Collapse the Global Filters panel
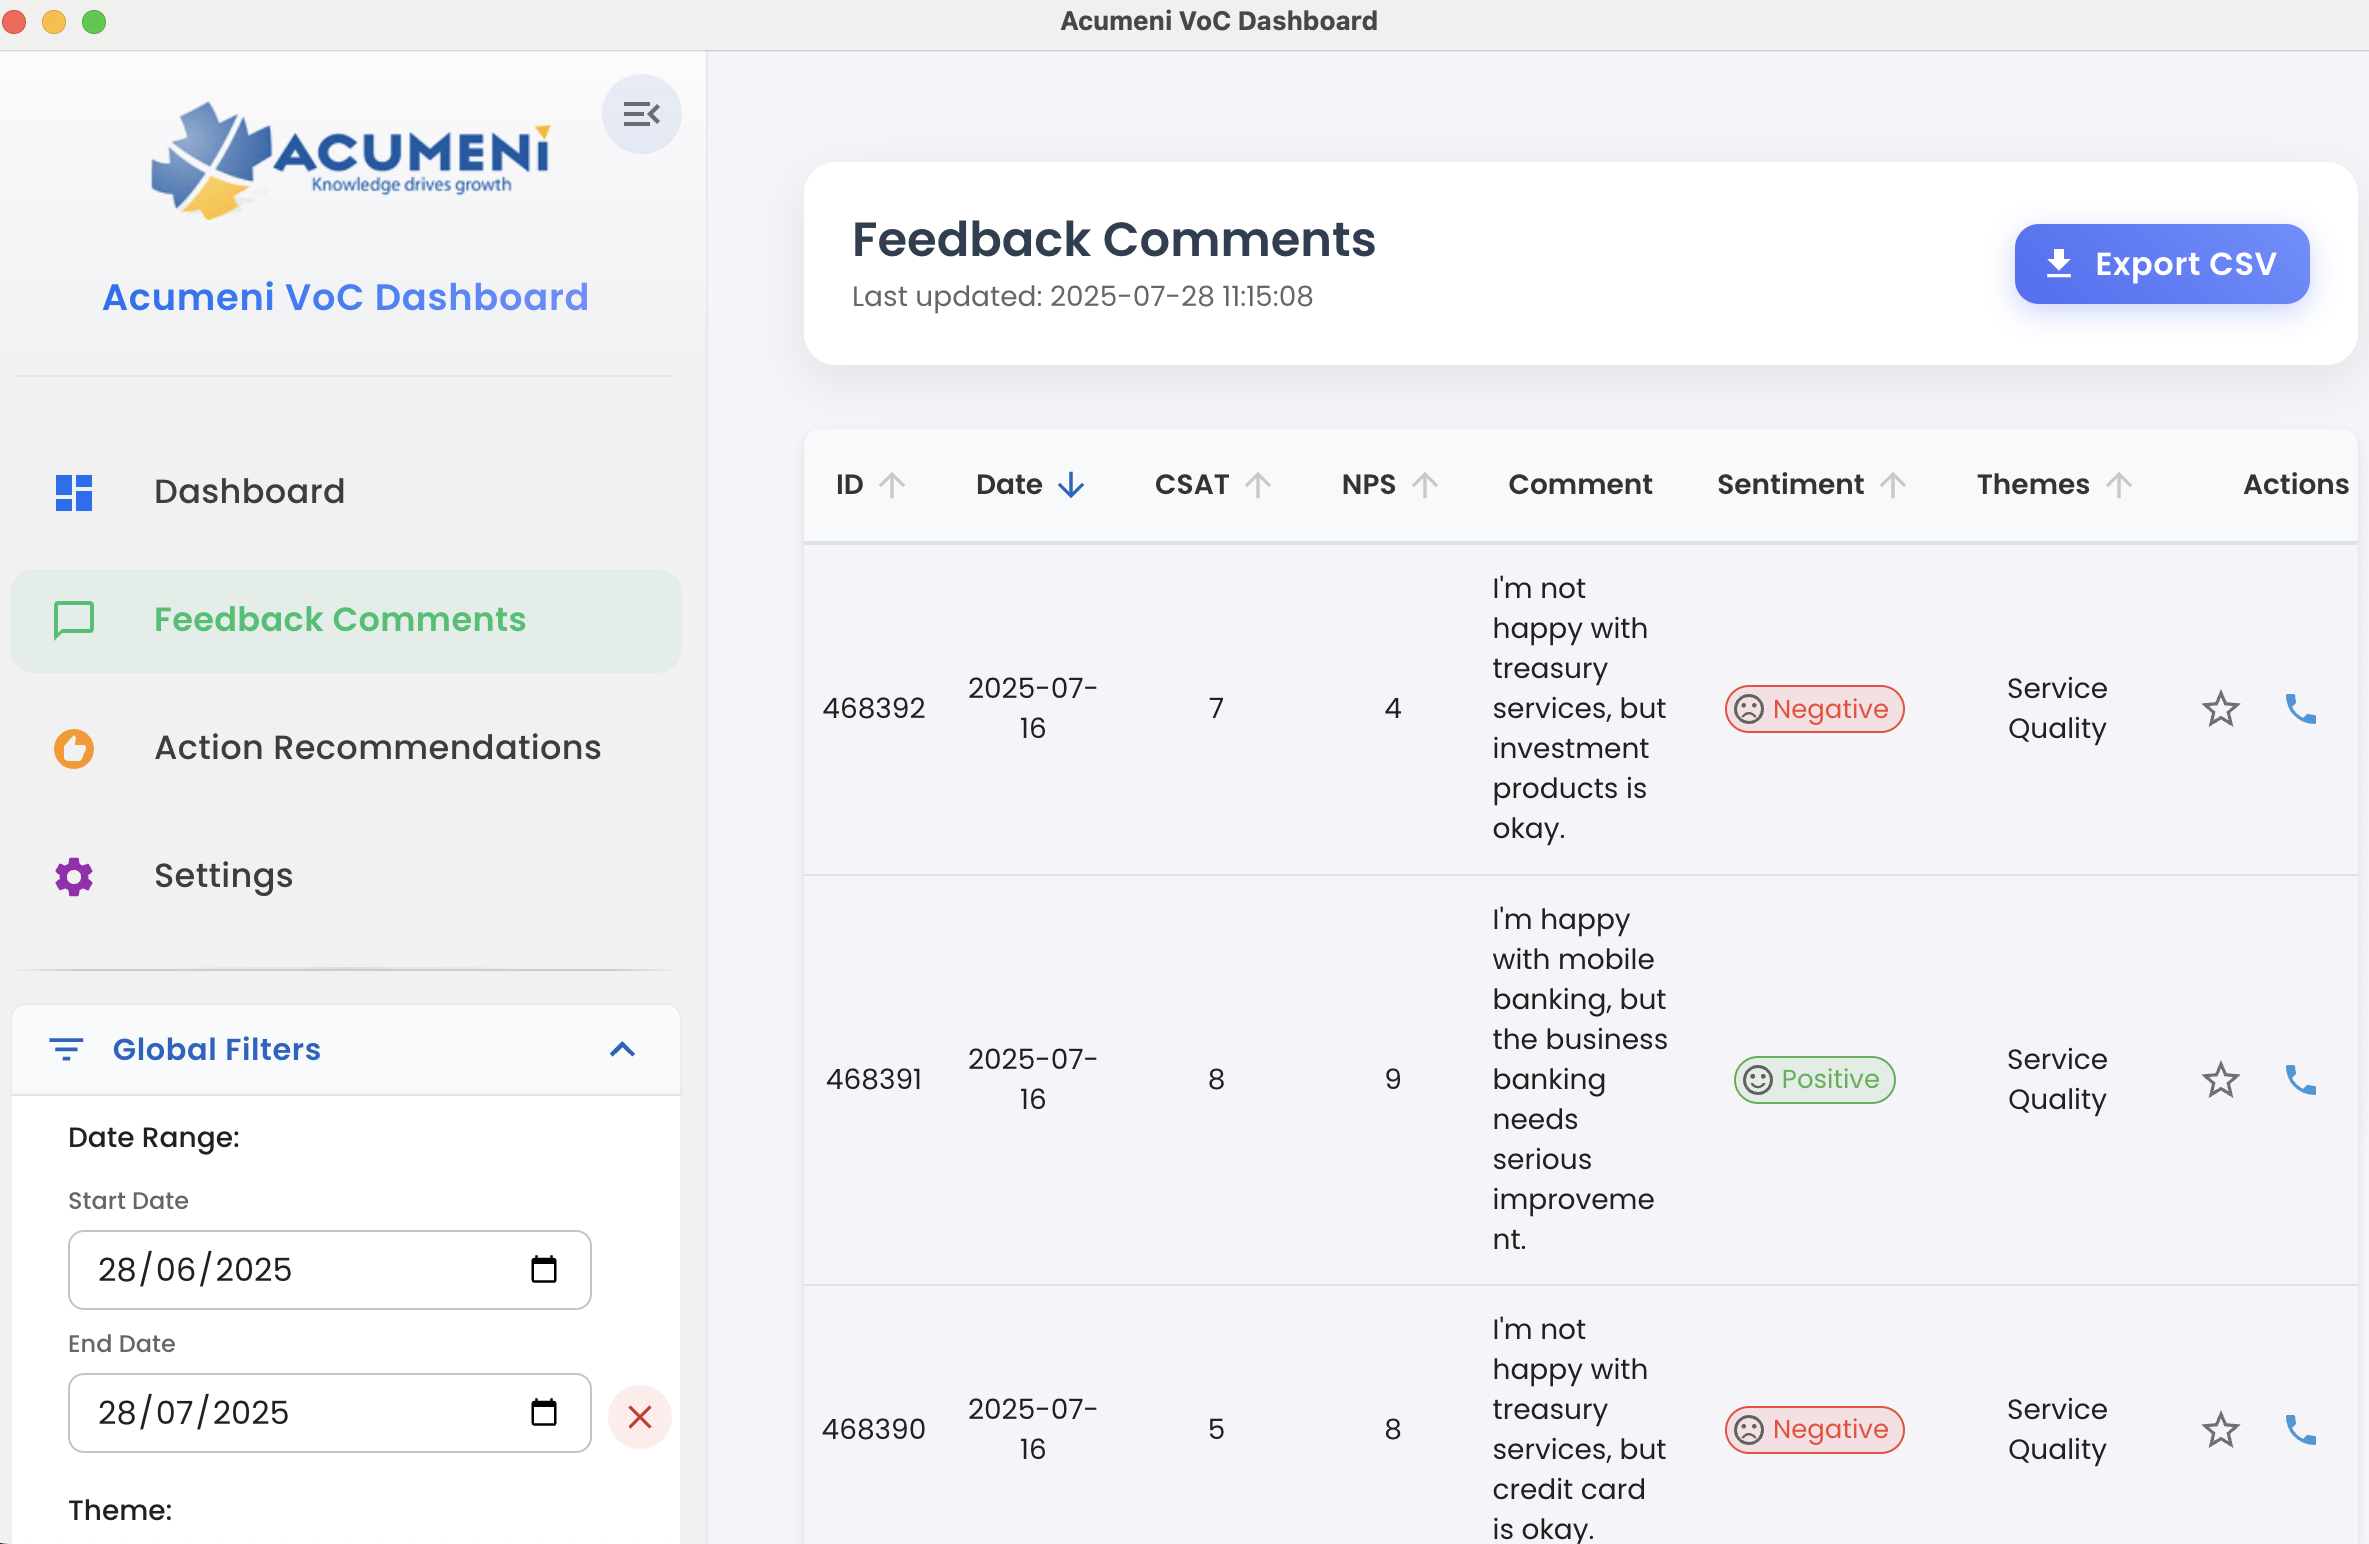The height and width of the screenshot is (1544, 2369). [x=622, y=1049]
